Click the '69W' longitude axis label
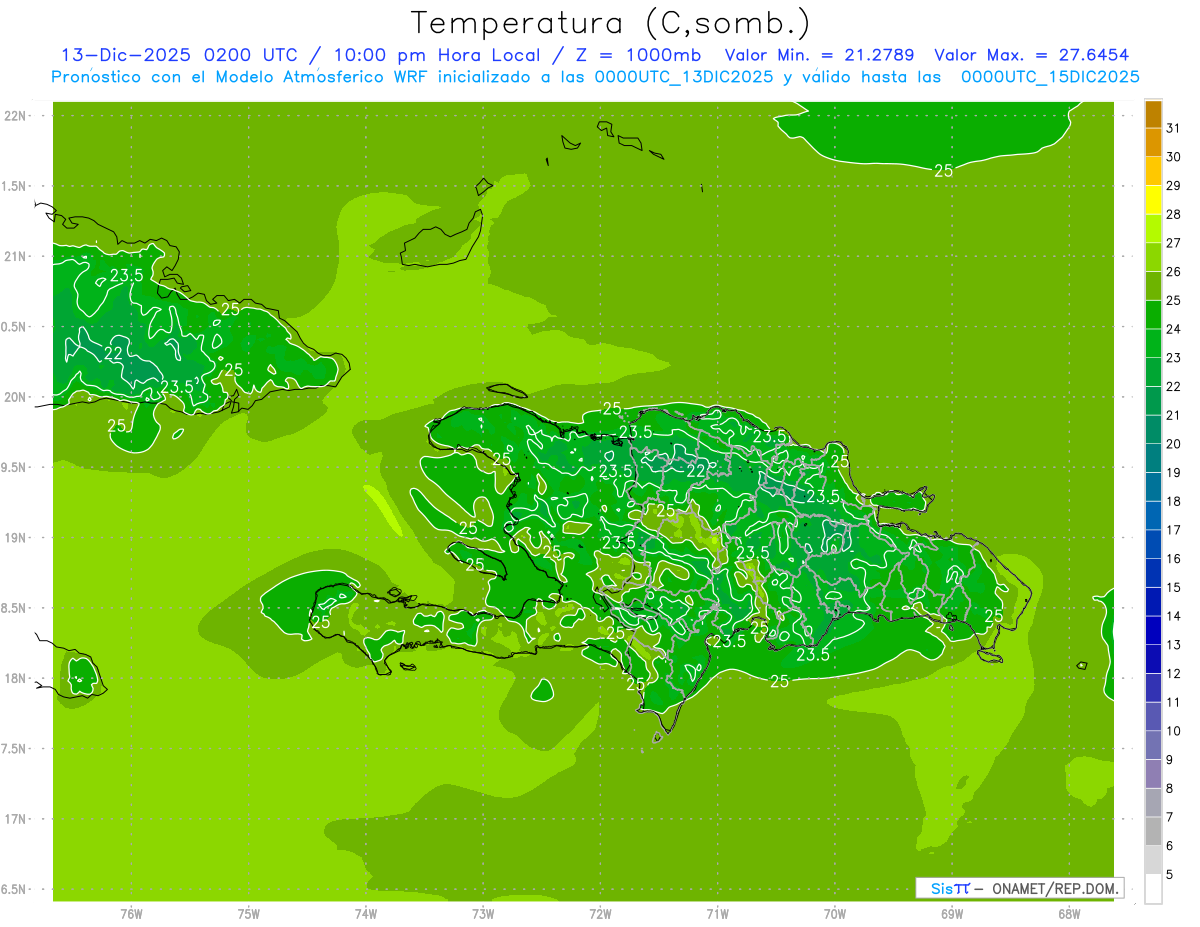The image size is (1200, 927). point(952,913)
